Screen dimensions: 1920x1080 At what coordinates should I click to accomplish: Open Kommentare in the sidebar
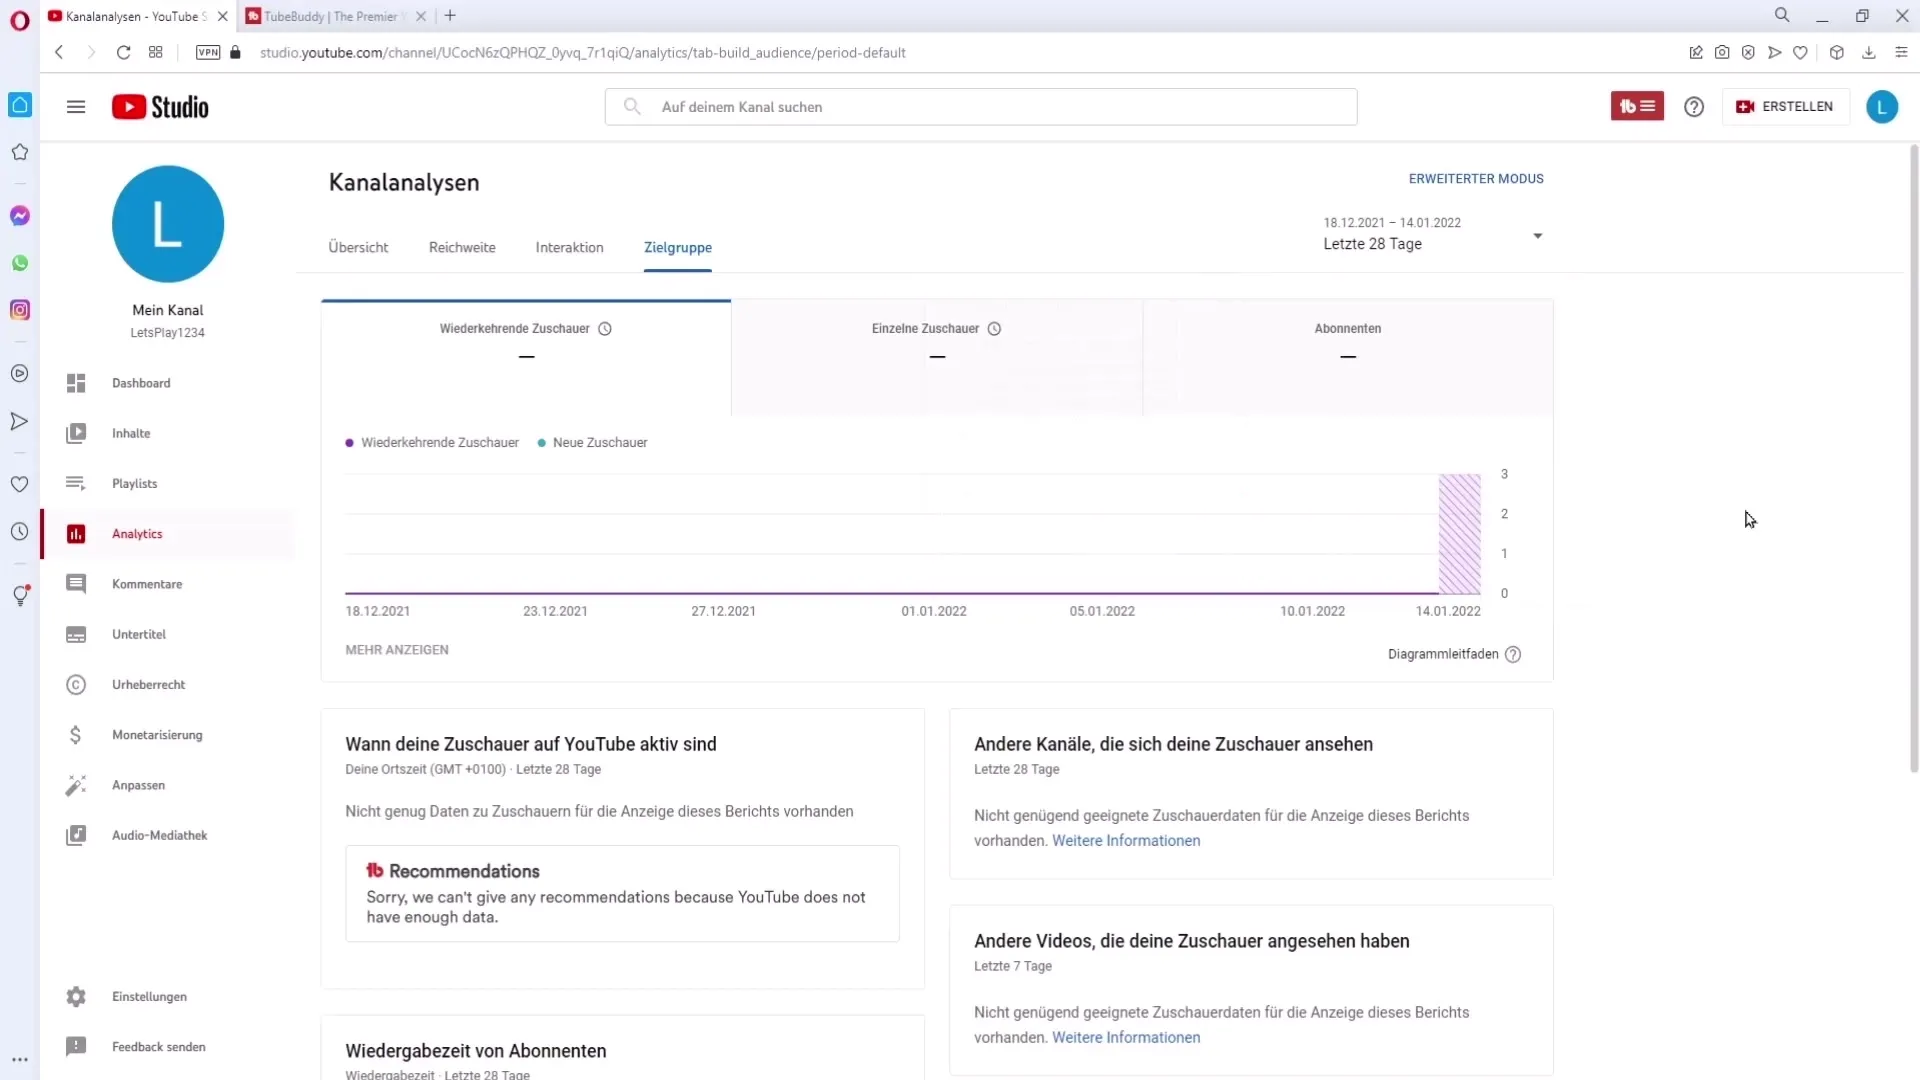(x=146, y=583)
